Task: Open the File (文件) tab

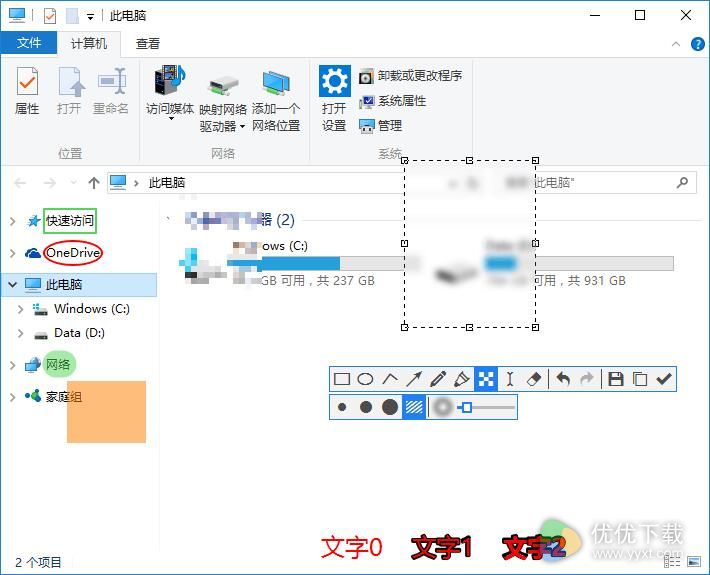Action: 29,43
